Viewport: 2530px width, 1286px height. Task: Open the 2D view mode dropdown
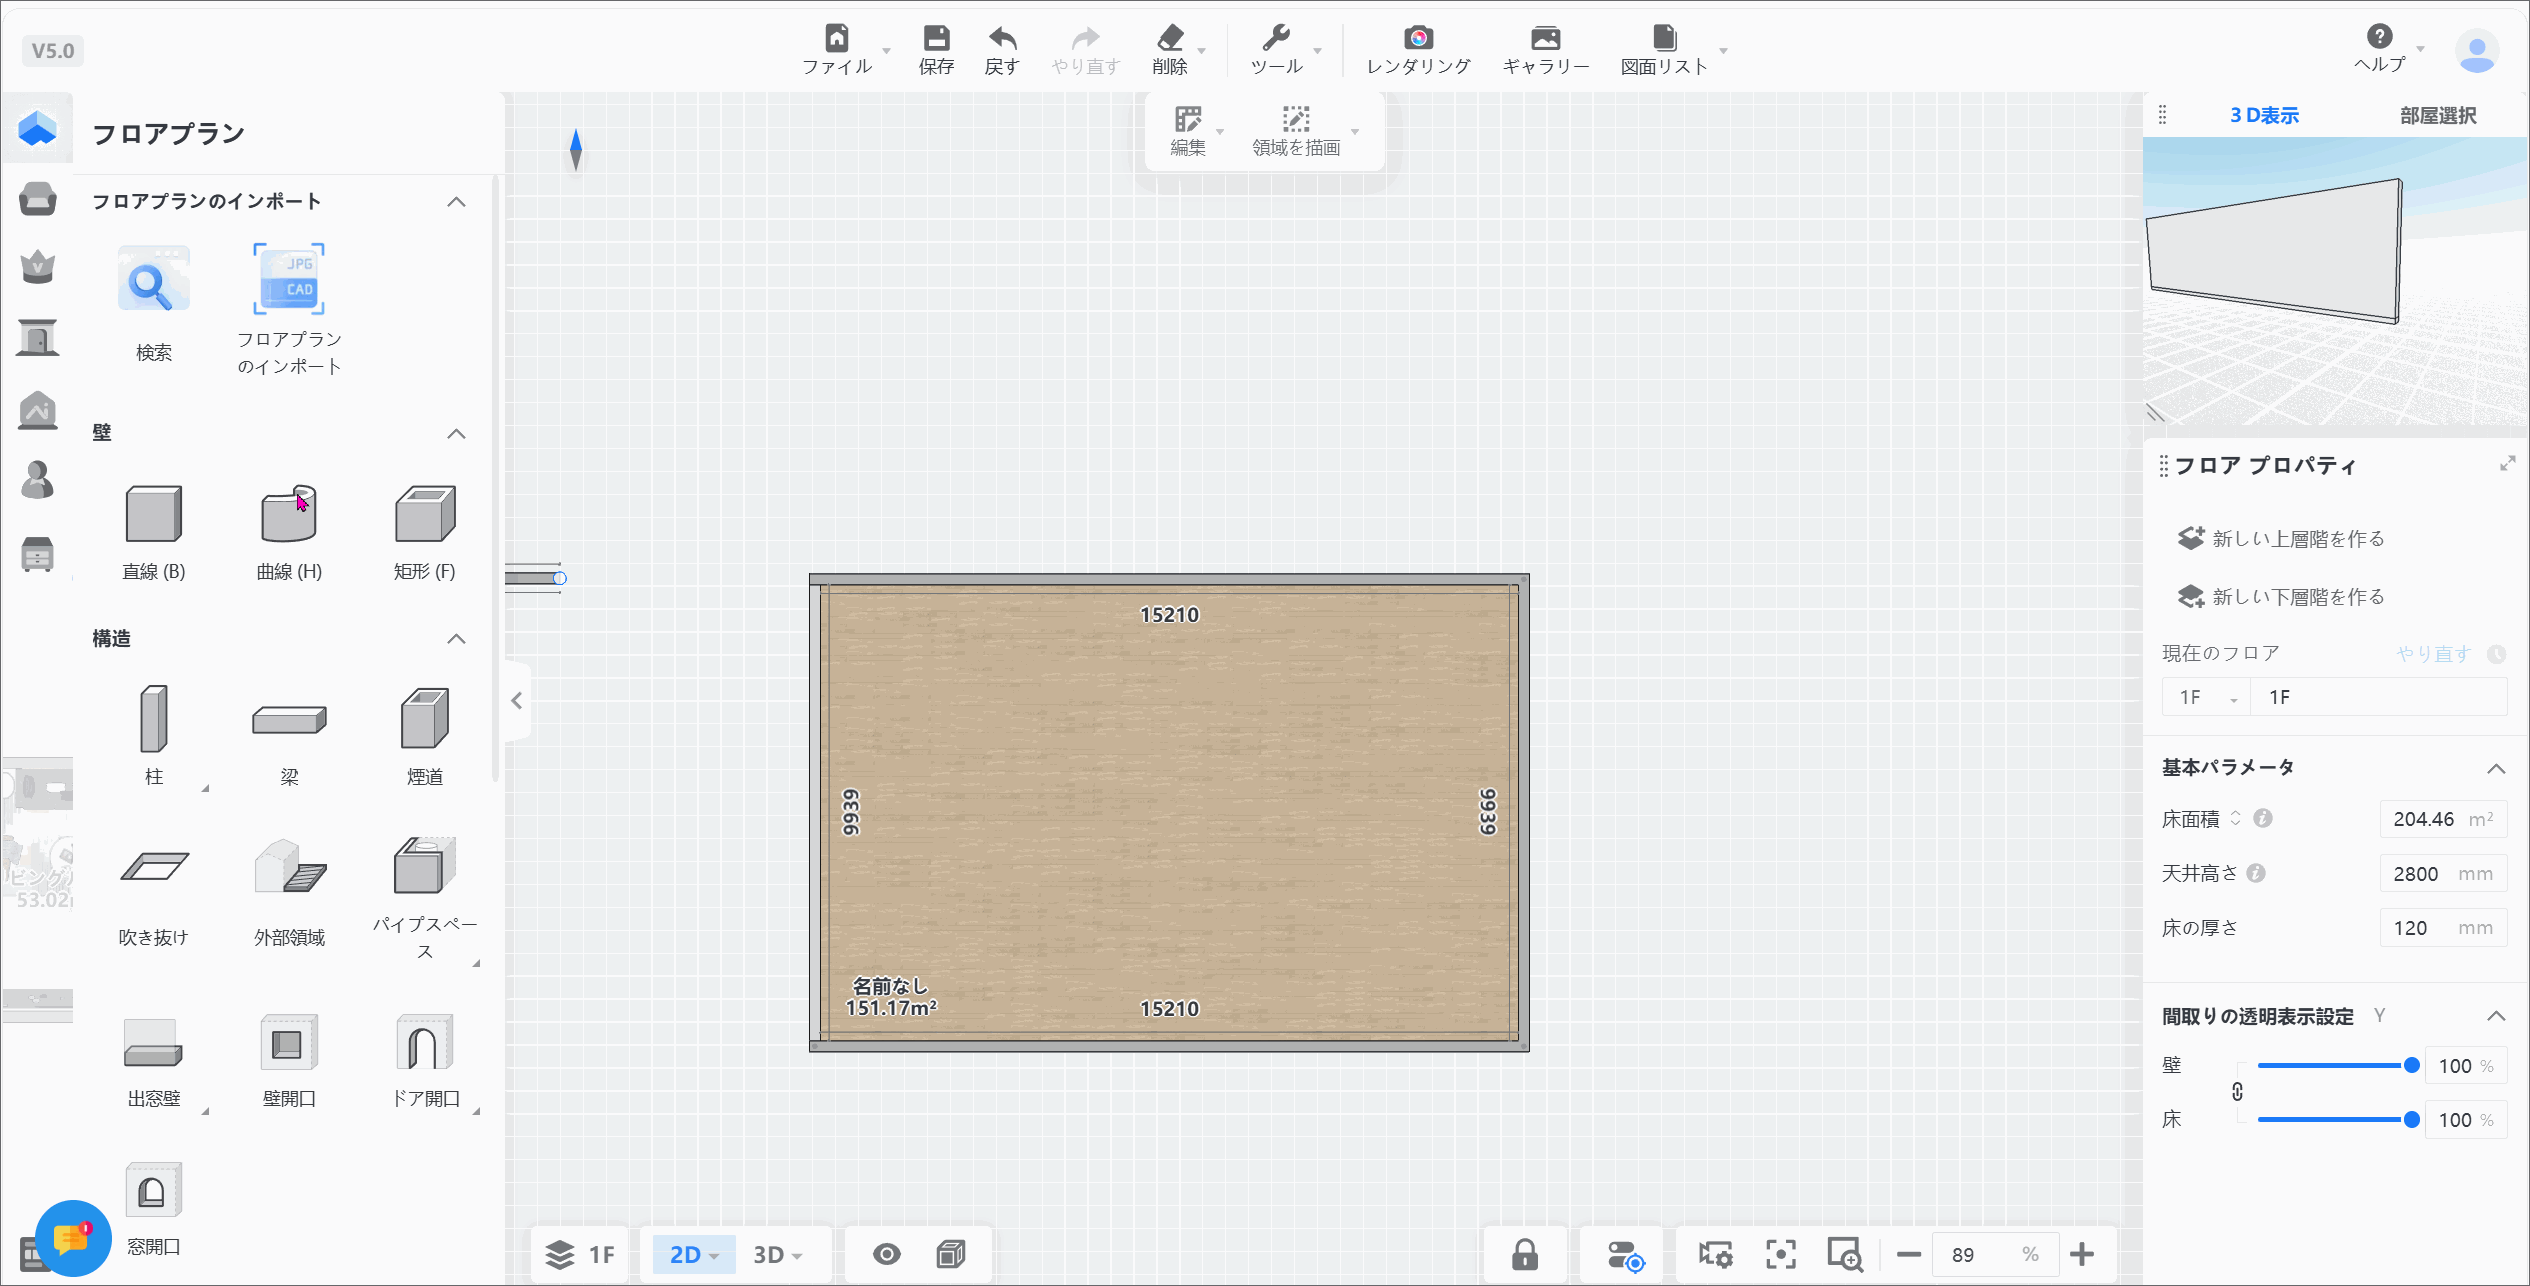(x=694, y=1254)
